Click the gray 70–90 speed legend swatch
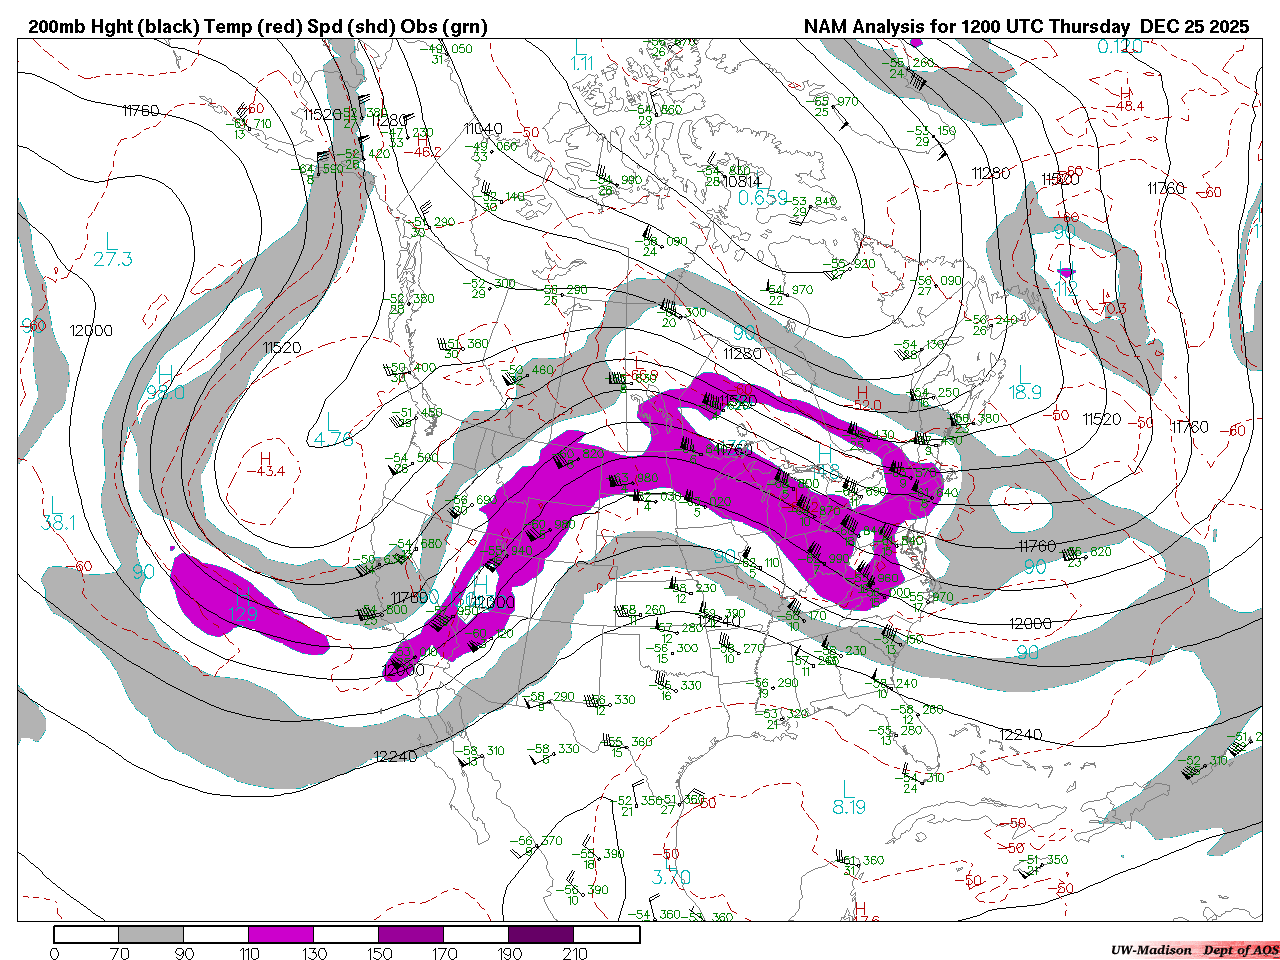1280x960 pixels. coord(151,935)
